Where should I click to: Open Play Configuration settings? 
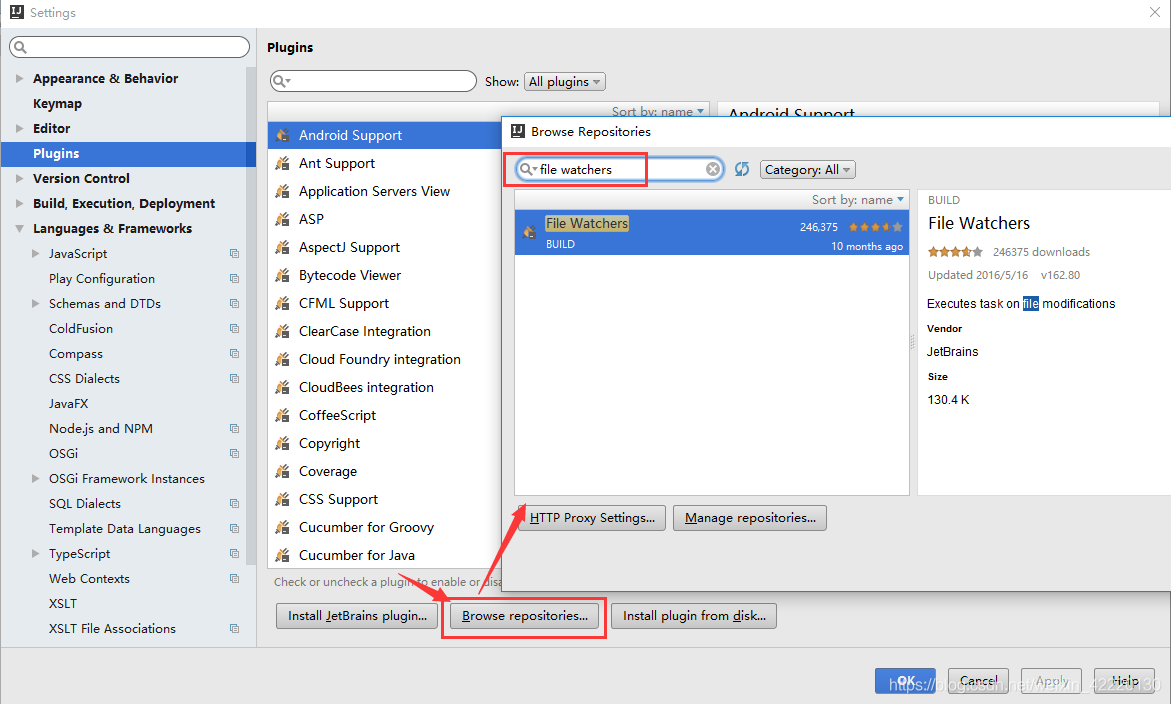[x=102, y=278]
